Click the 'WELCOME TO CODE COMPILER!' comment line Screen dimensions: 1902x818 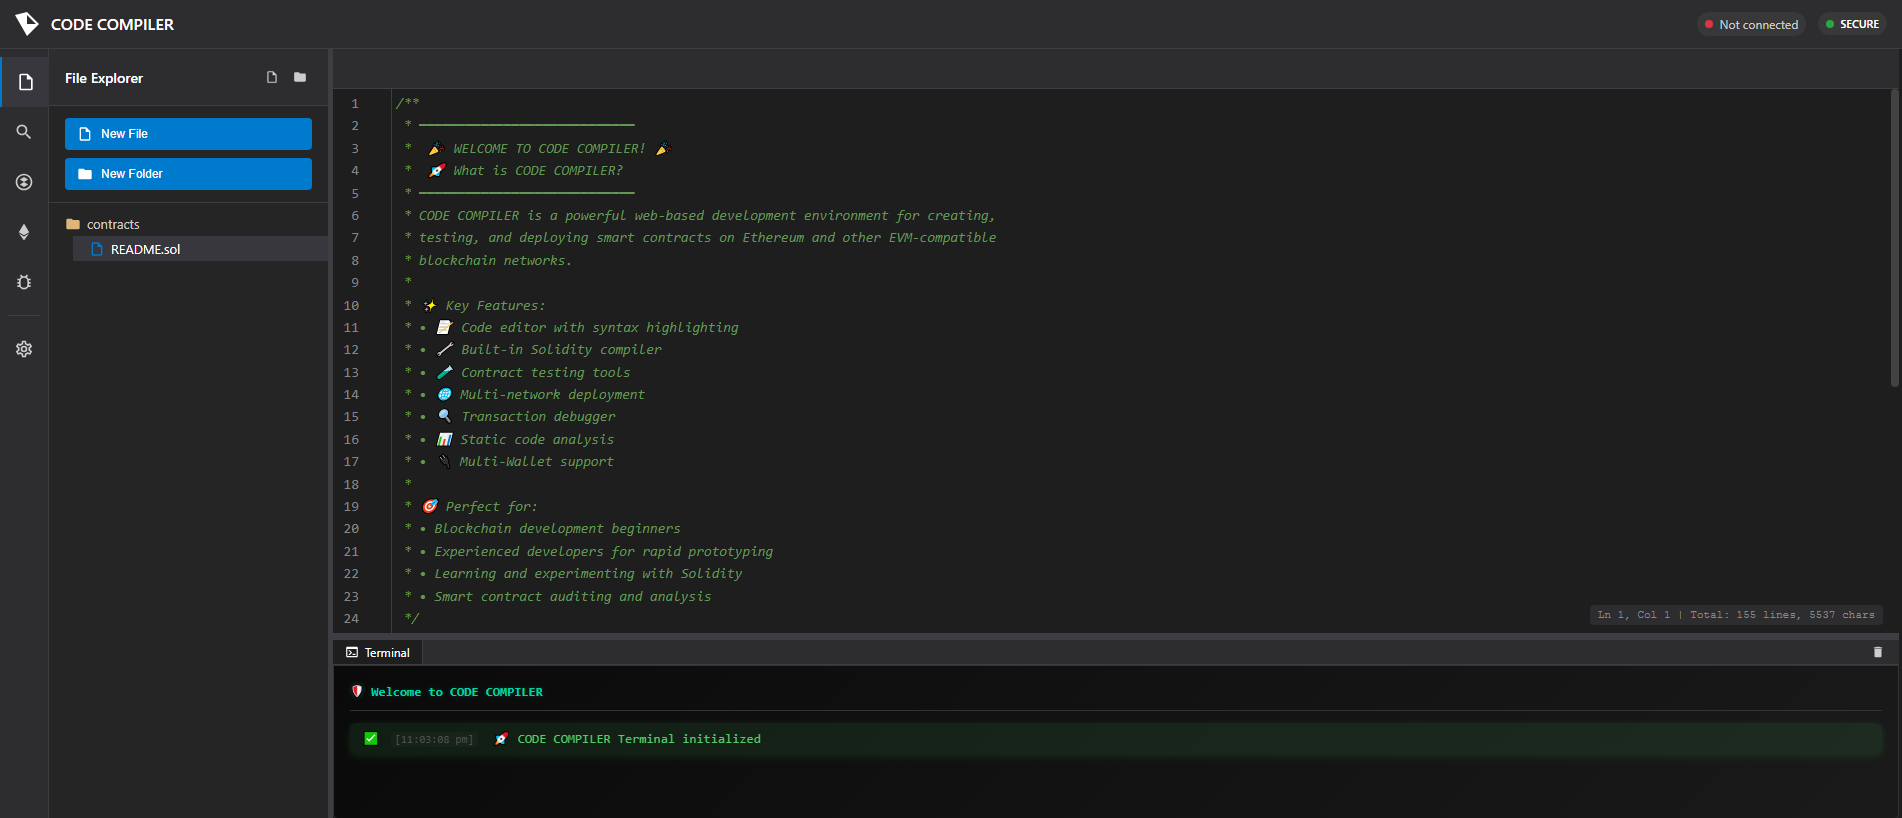click(549, 148)
